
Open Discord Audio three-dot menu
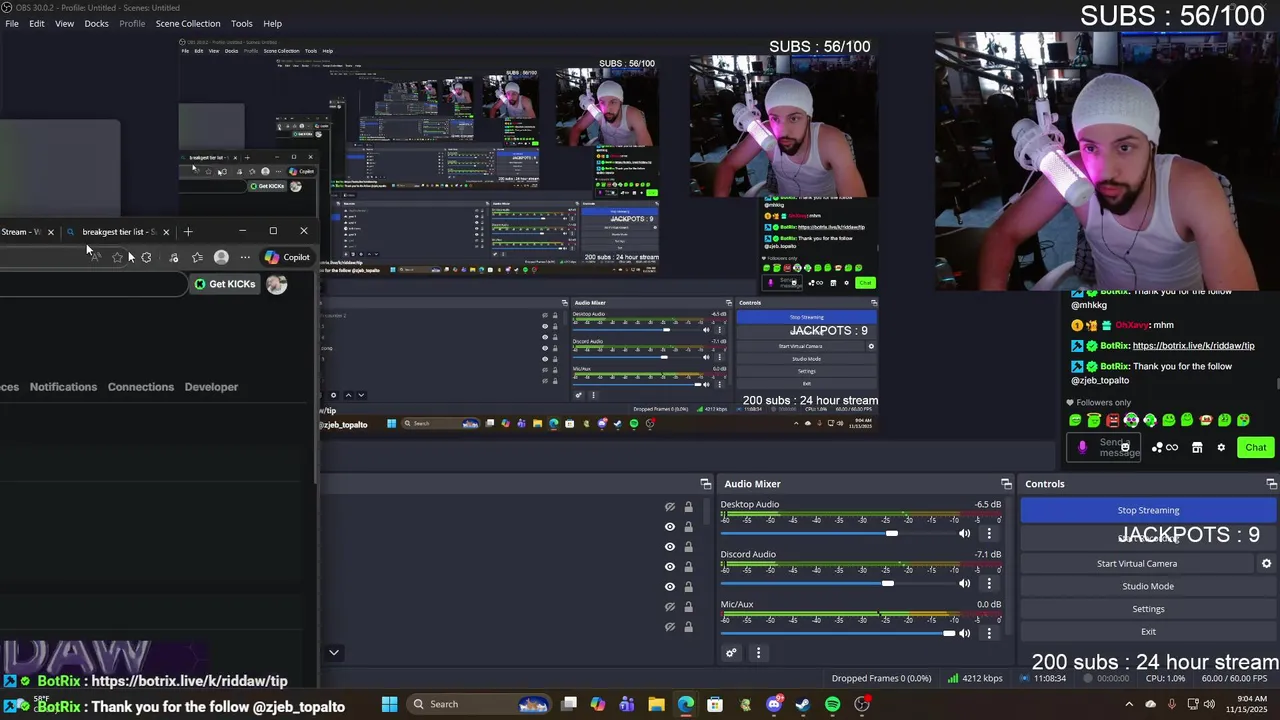click(x=989, y=583)
